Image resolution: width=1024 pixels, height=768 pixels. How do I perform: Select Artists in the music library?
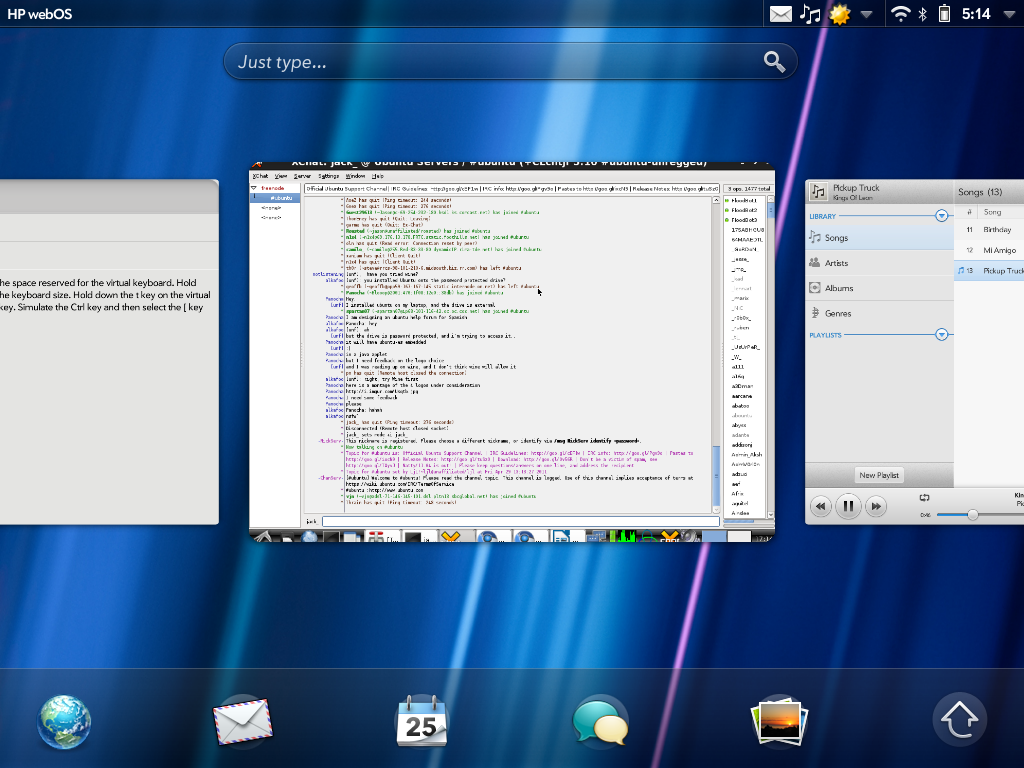coord(836,263)
